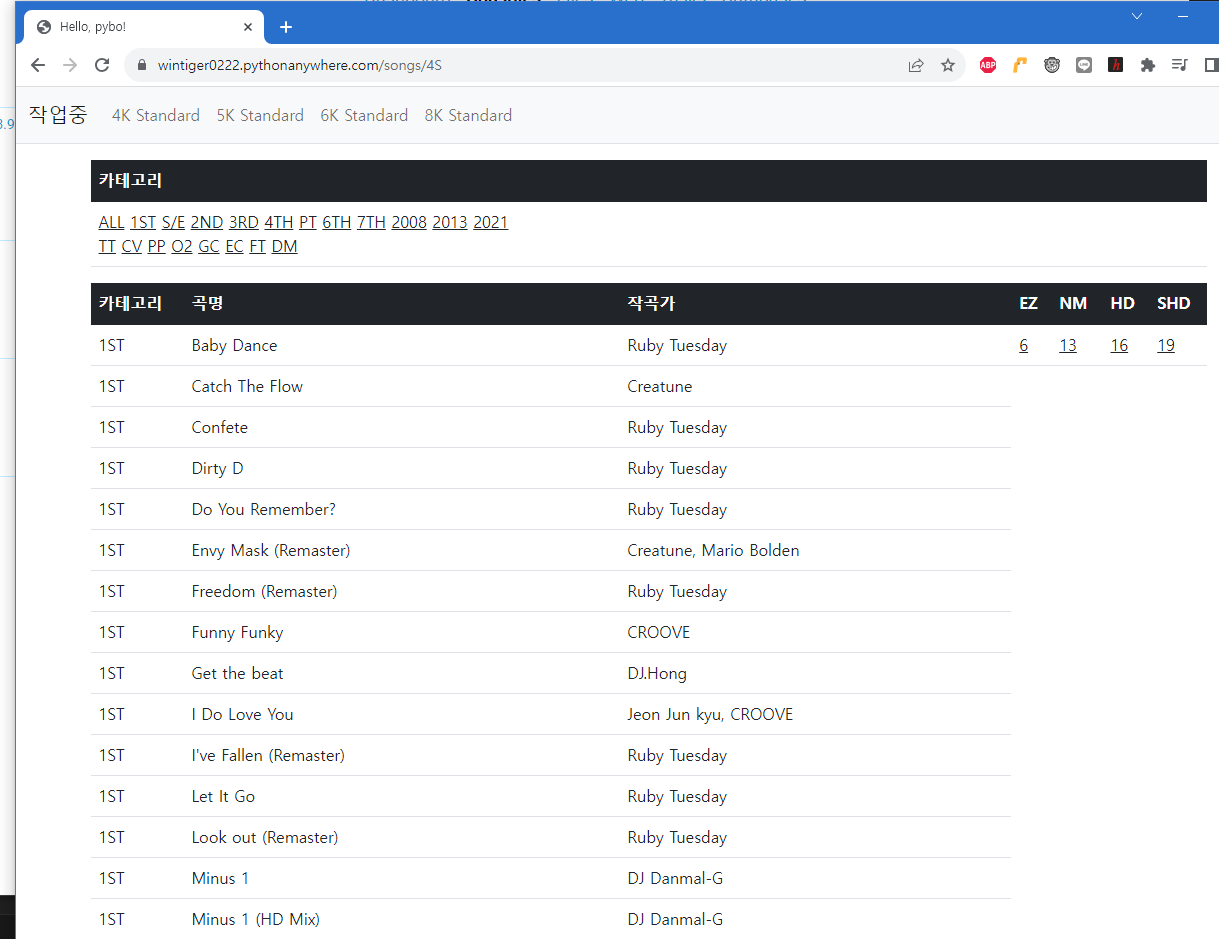Filter by the CV category

(132, 246)
